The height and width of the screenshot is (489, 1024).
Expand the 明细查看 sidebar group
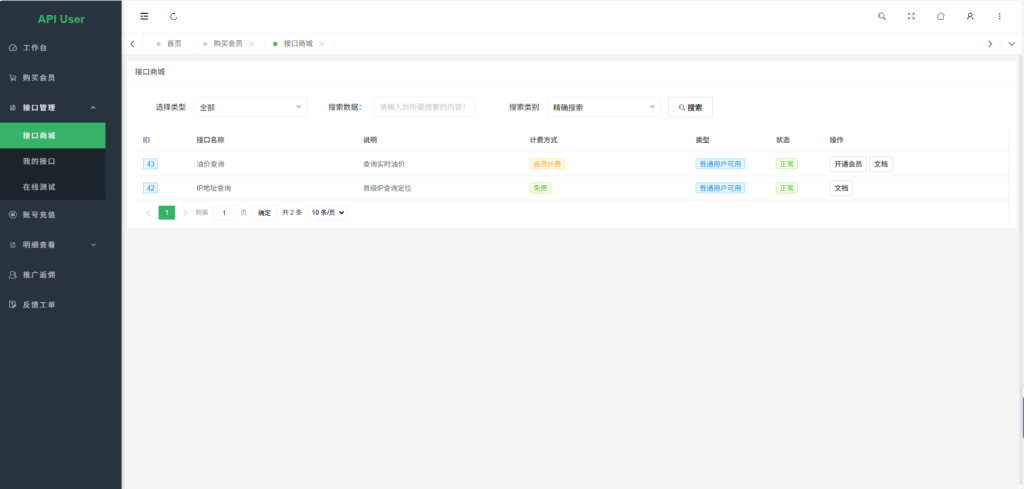click(x=61, y=245)
